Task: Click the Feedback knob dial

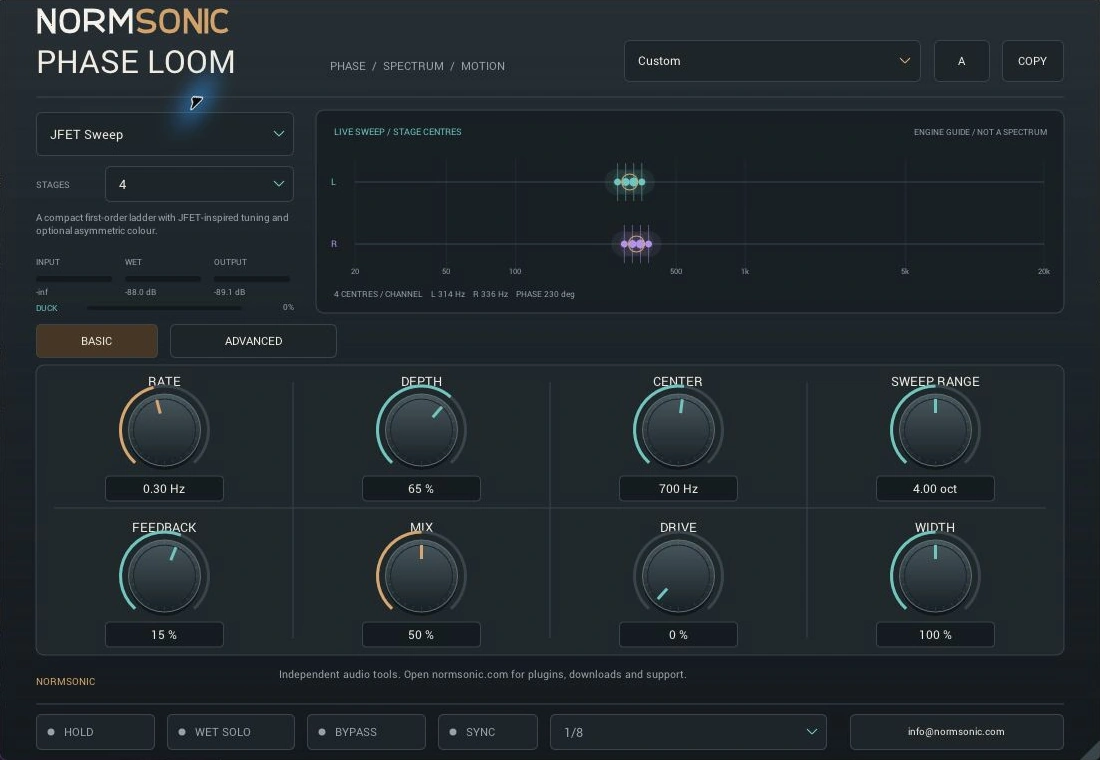Action: 164,575
